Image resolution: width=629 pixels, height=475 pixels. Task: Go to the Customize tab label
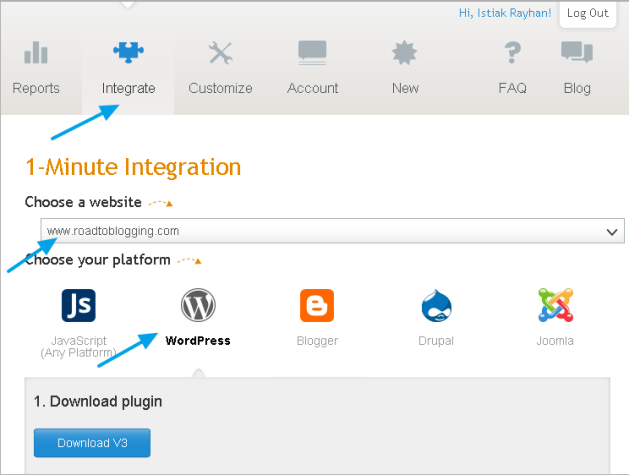coord(221,88)
